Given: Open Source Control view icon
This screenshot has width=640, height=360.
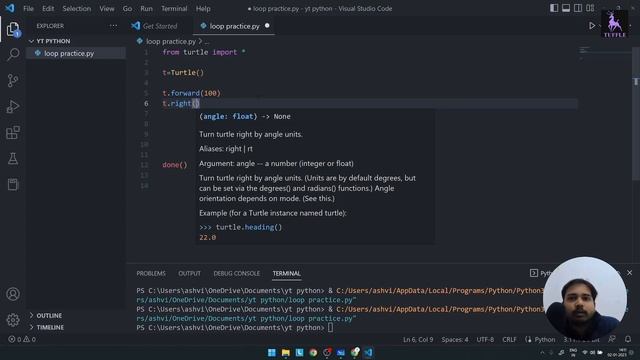Looking at the screenshot, I should (13, 80).
